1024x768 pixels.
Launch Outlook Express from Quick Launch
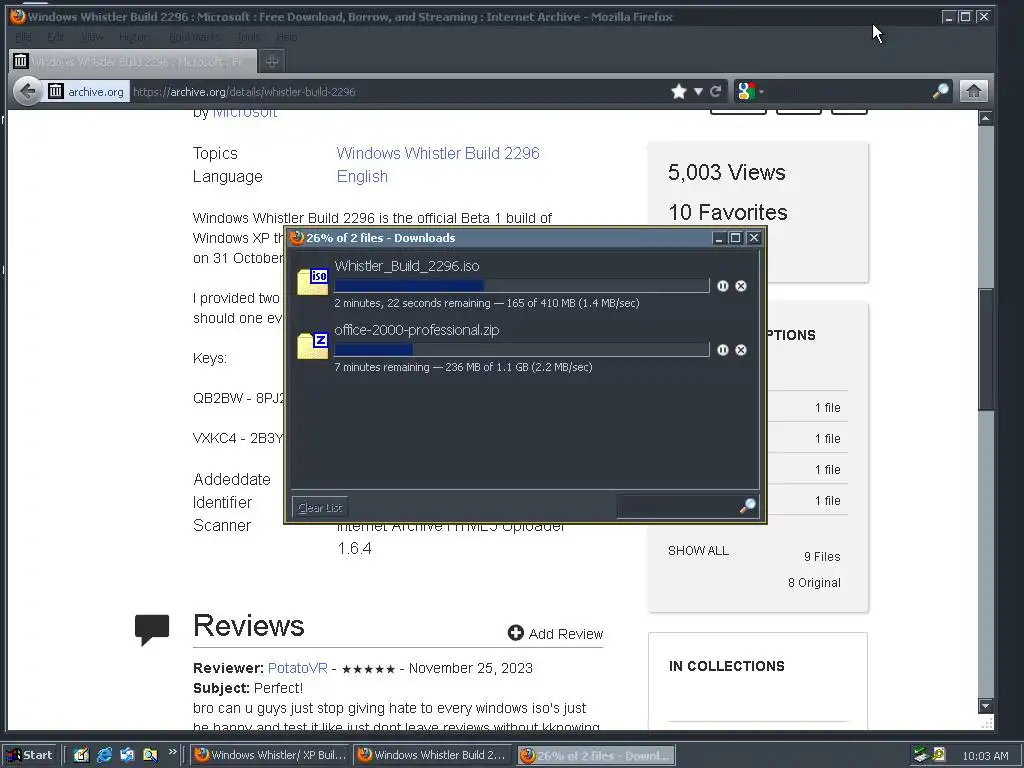127,755
